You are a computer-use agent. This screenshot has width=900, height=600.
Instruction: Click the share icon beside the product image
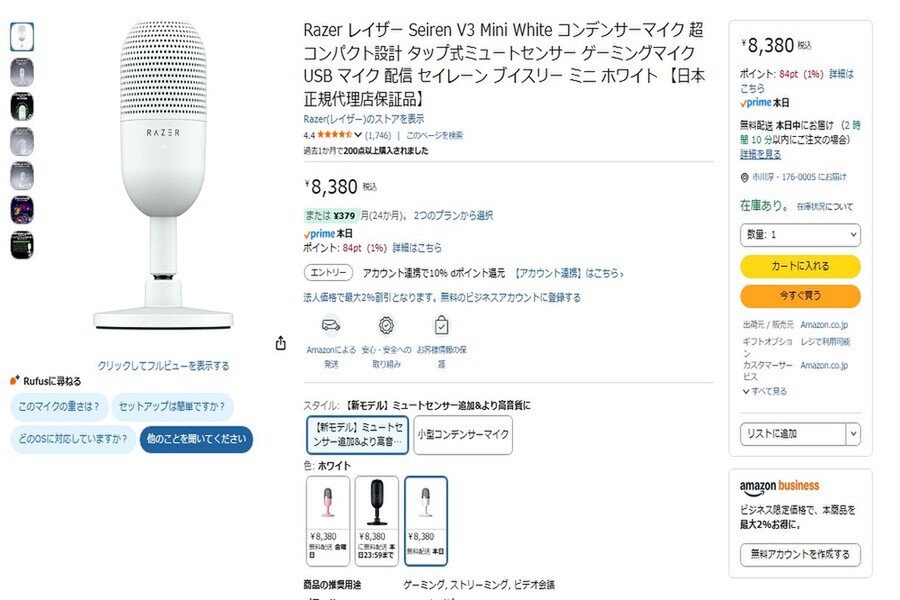point(281,343)
